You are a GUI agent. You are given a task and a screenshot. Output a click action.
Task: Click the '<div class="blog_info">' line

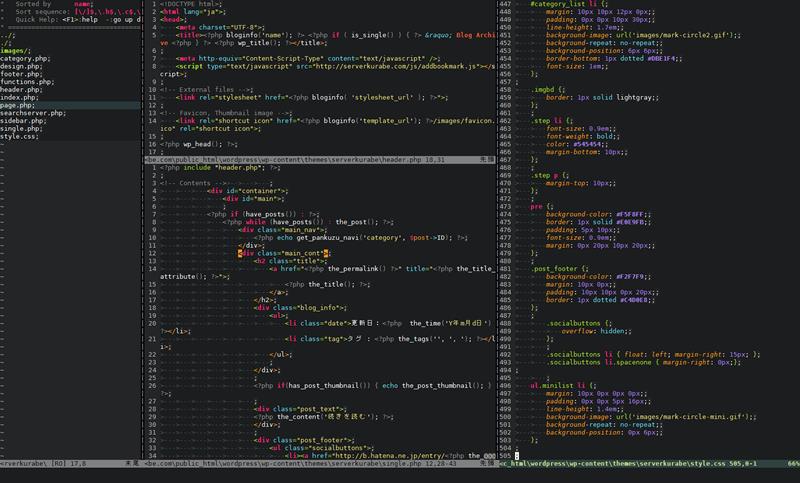click(x=300, y=308)
